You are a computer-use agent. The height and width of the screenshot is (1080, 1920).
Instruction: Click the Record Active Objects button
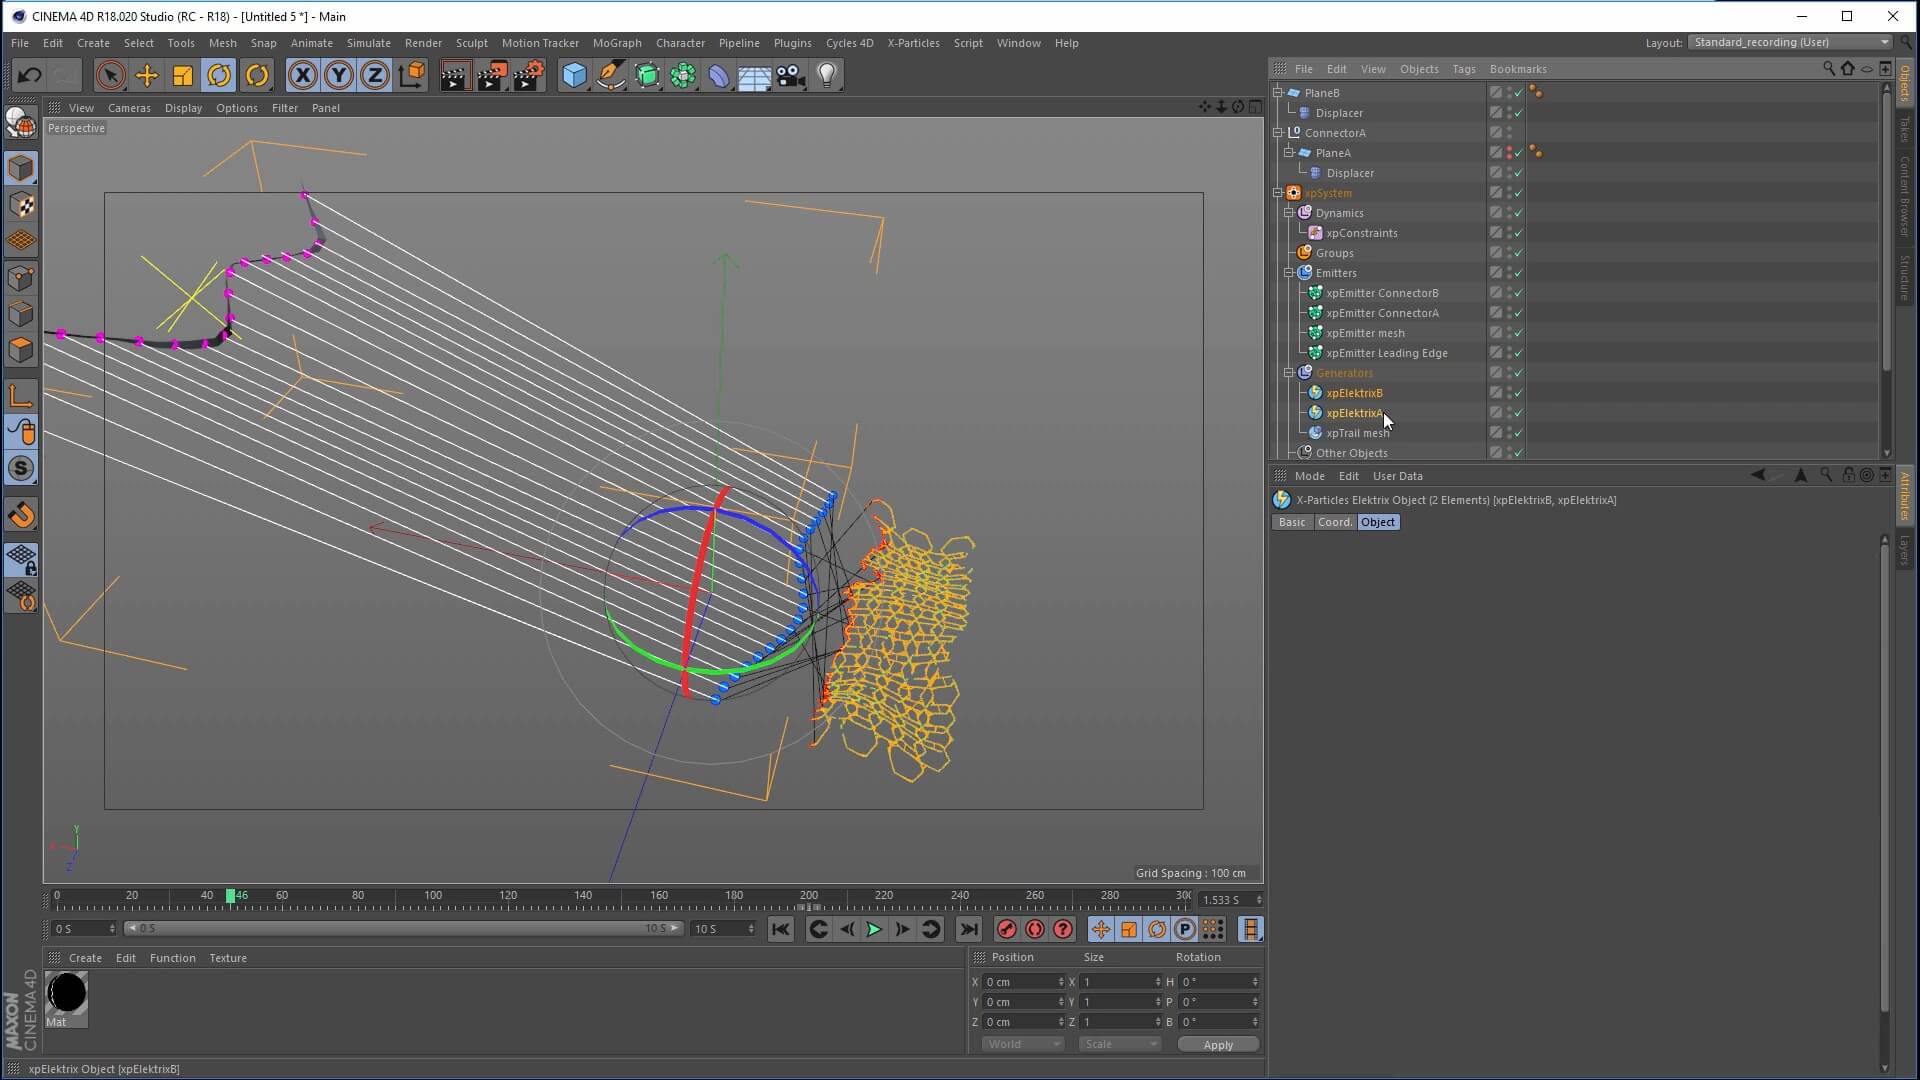pyautogui.click(x=1007, y=930)
